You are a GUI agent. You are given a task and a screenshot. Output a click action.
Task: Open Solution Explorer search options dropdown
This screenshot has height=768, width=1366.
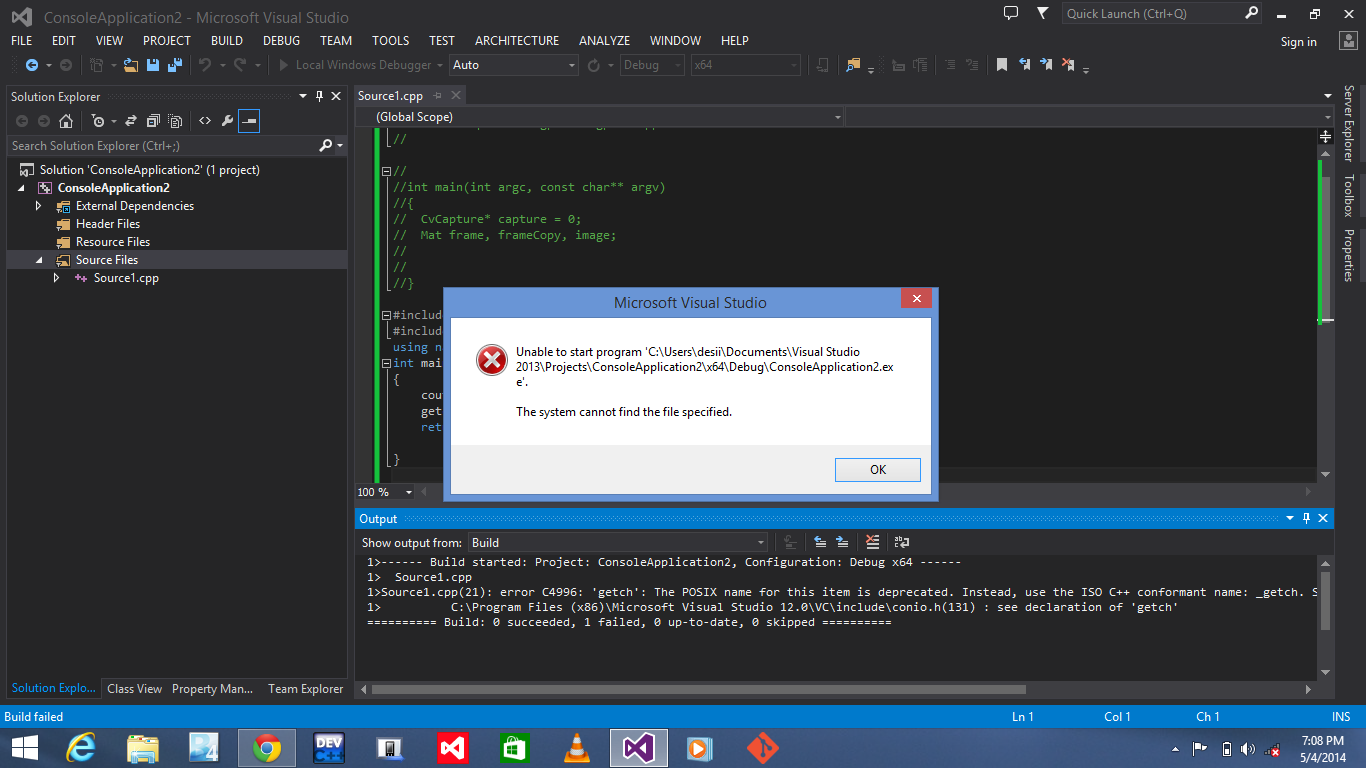tap(341, 146)
